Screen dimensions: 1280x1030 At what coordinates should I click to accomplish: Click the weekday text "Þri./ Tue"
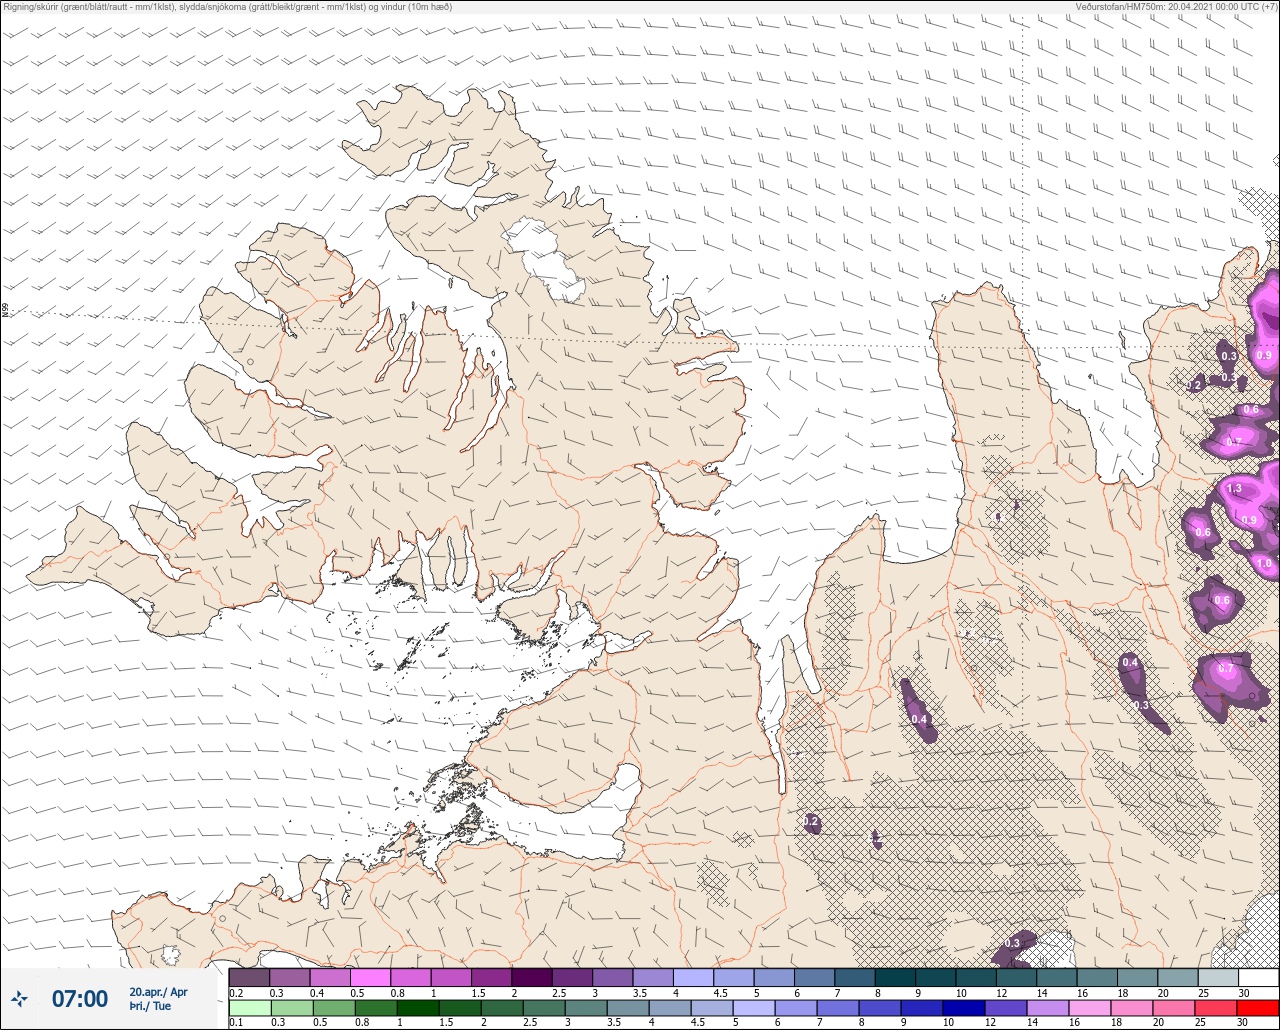point(150,1006)
